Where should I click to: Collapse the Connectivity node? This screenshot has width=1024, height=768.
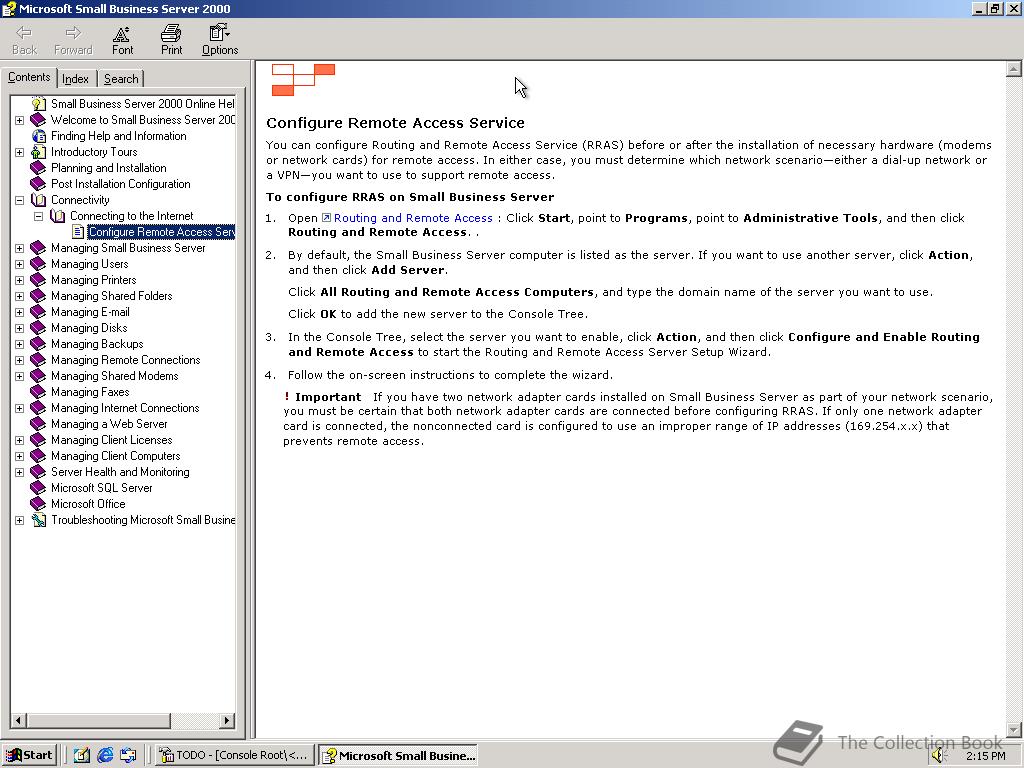pyautogui.click(x=20, y=200)
